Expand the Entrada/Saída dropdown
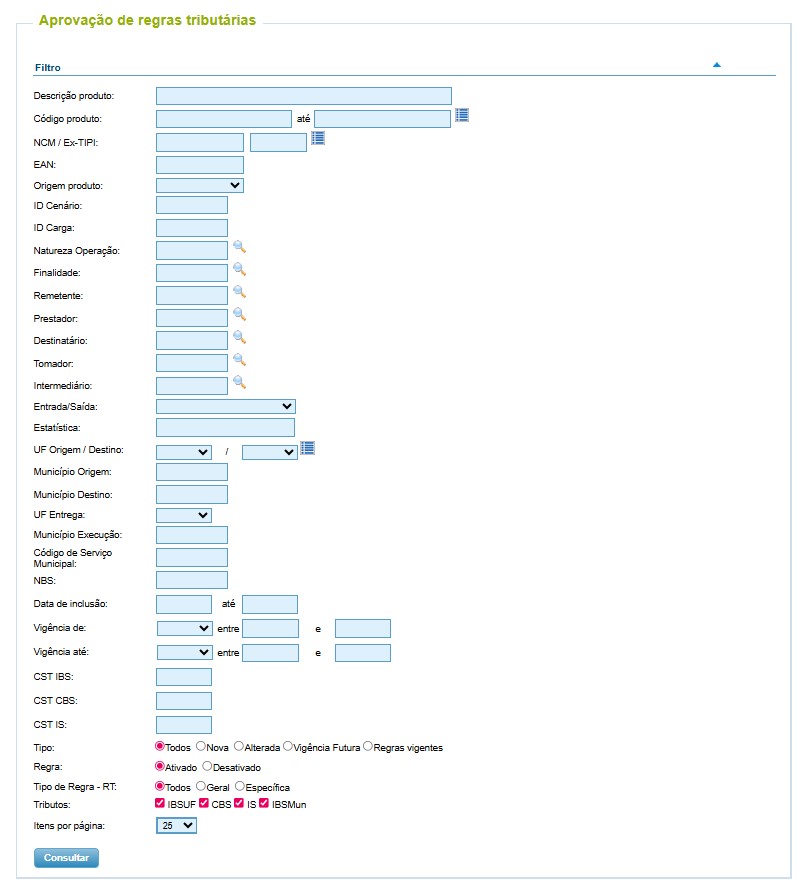This screenshot has height=896, width=798. 226,406
